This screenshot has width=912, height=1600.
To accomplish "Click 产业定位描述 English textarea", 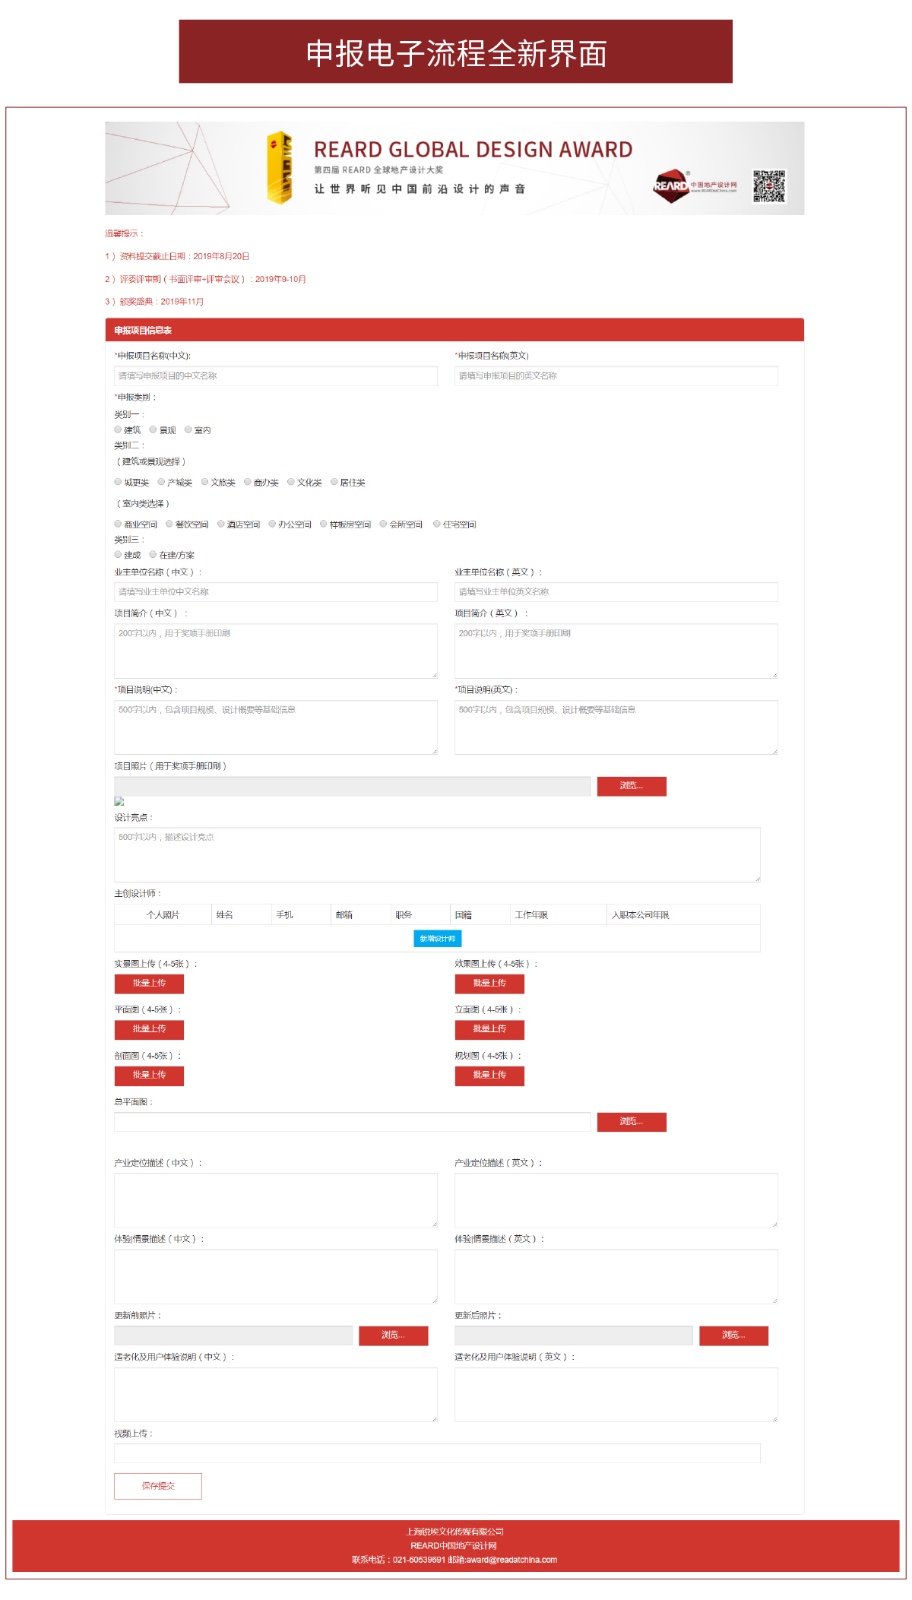I will click(x=616, y=1201).
